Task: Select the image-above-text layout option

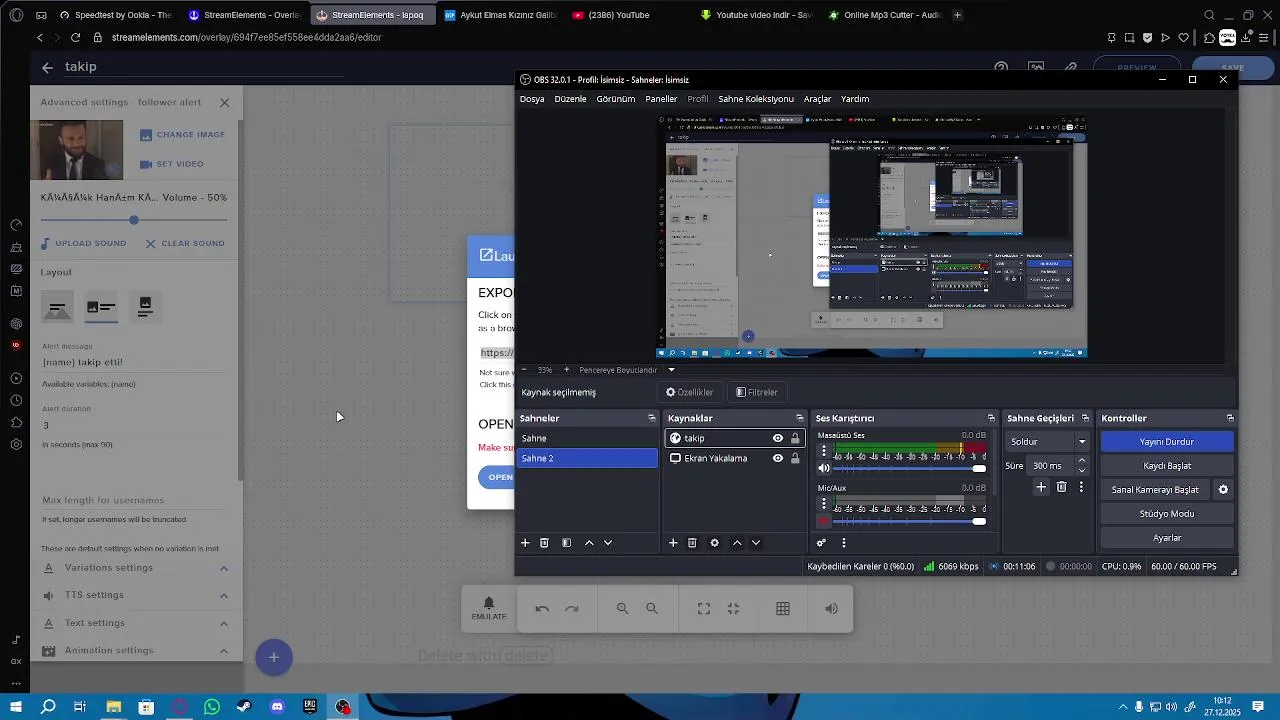Action: pos(145,307)
